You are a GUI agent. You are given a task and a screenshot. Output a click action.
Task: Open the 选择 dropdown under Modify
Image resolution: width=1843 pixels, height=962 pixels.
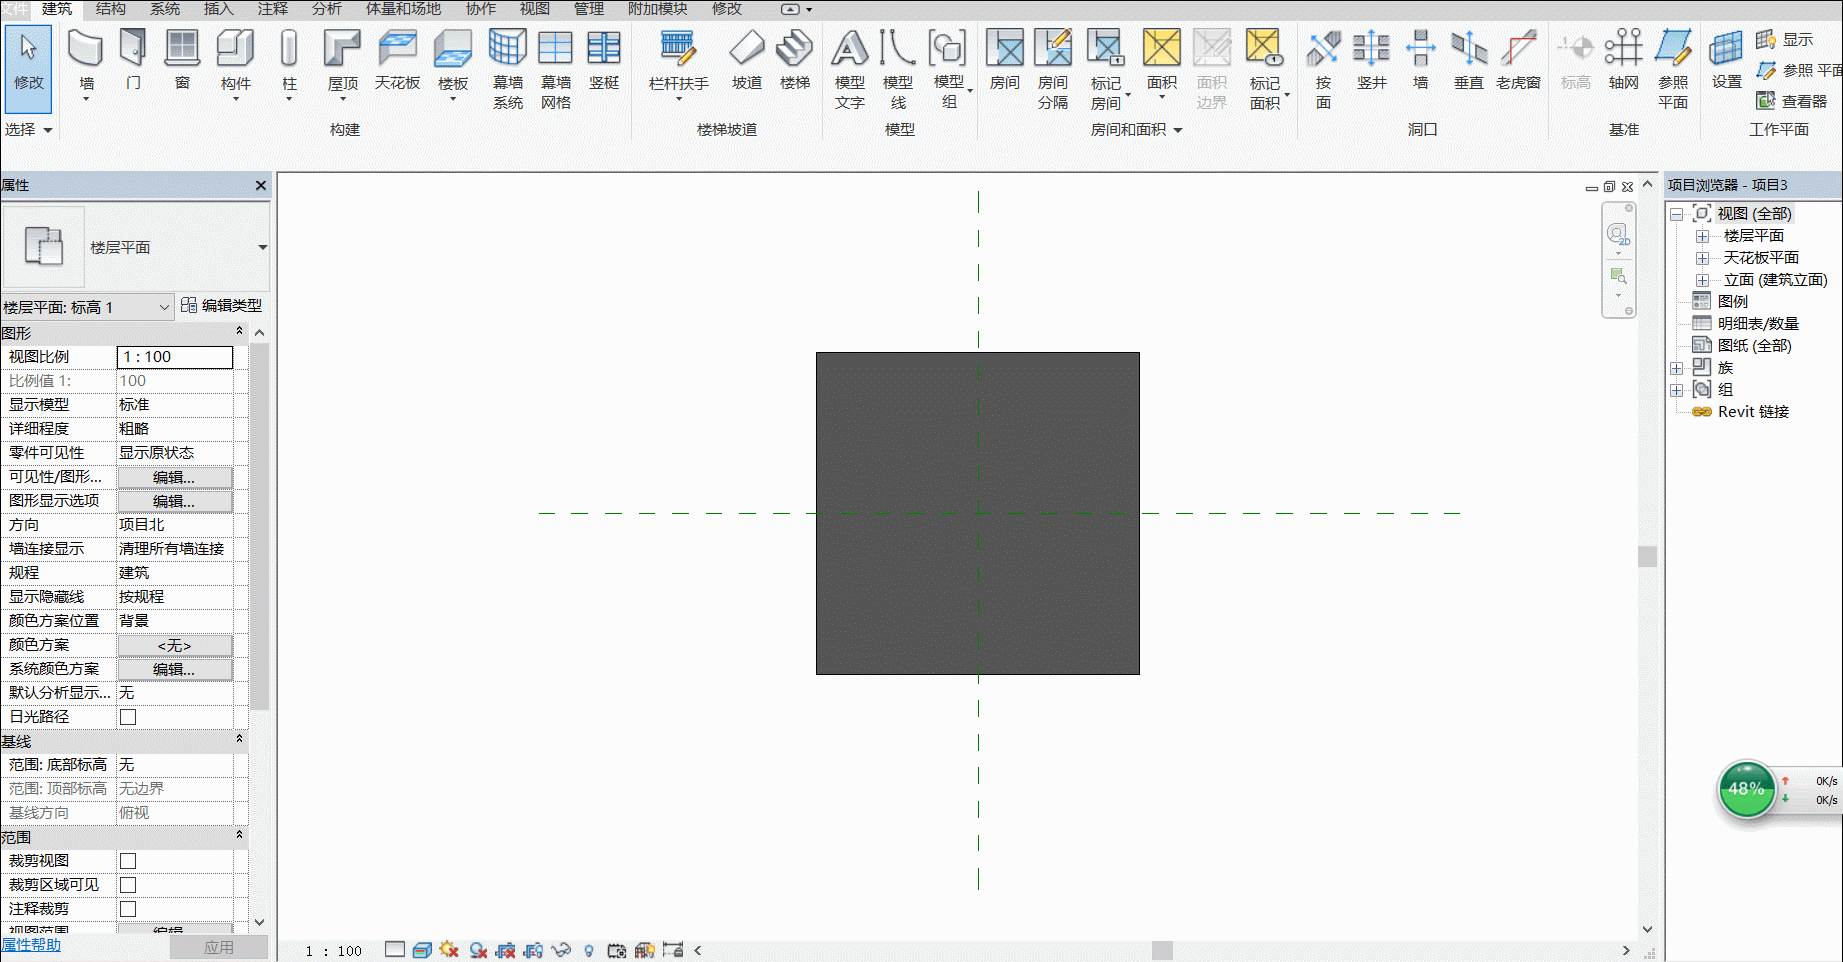[28, 130]
